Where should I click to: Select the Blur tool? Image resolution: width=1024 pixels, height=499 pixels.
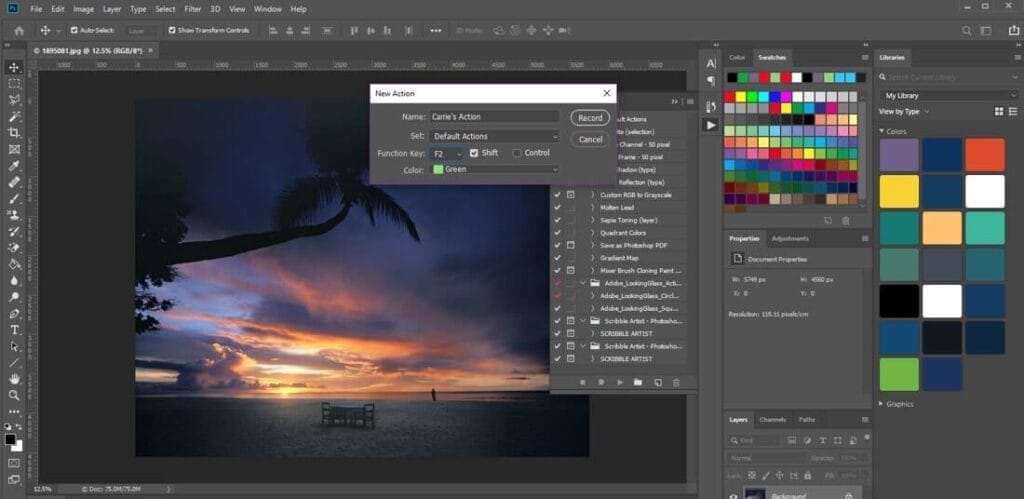coord(14,281)
